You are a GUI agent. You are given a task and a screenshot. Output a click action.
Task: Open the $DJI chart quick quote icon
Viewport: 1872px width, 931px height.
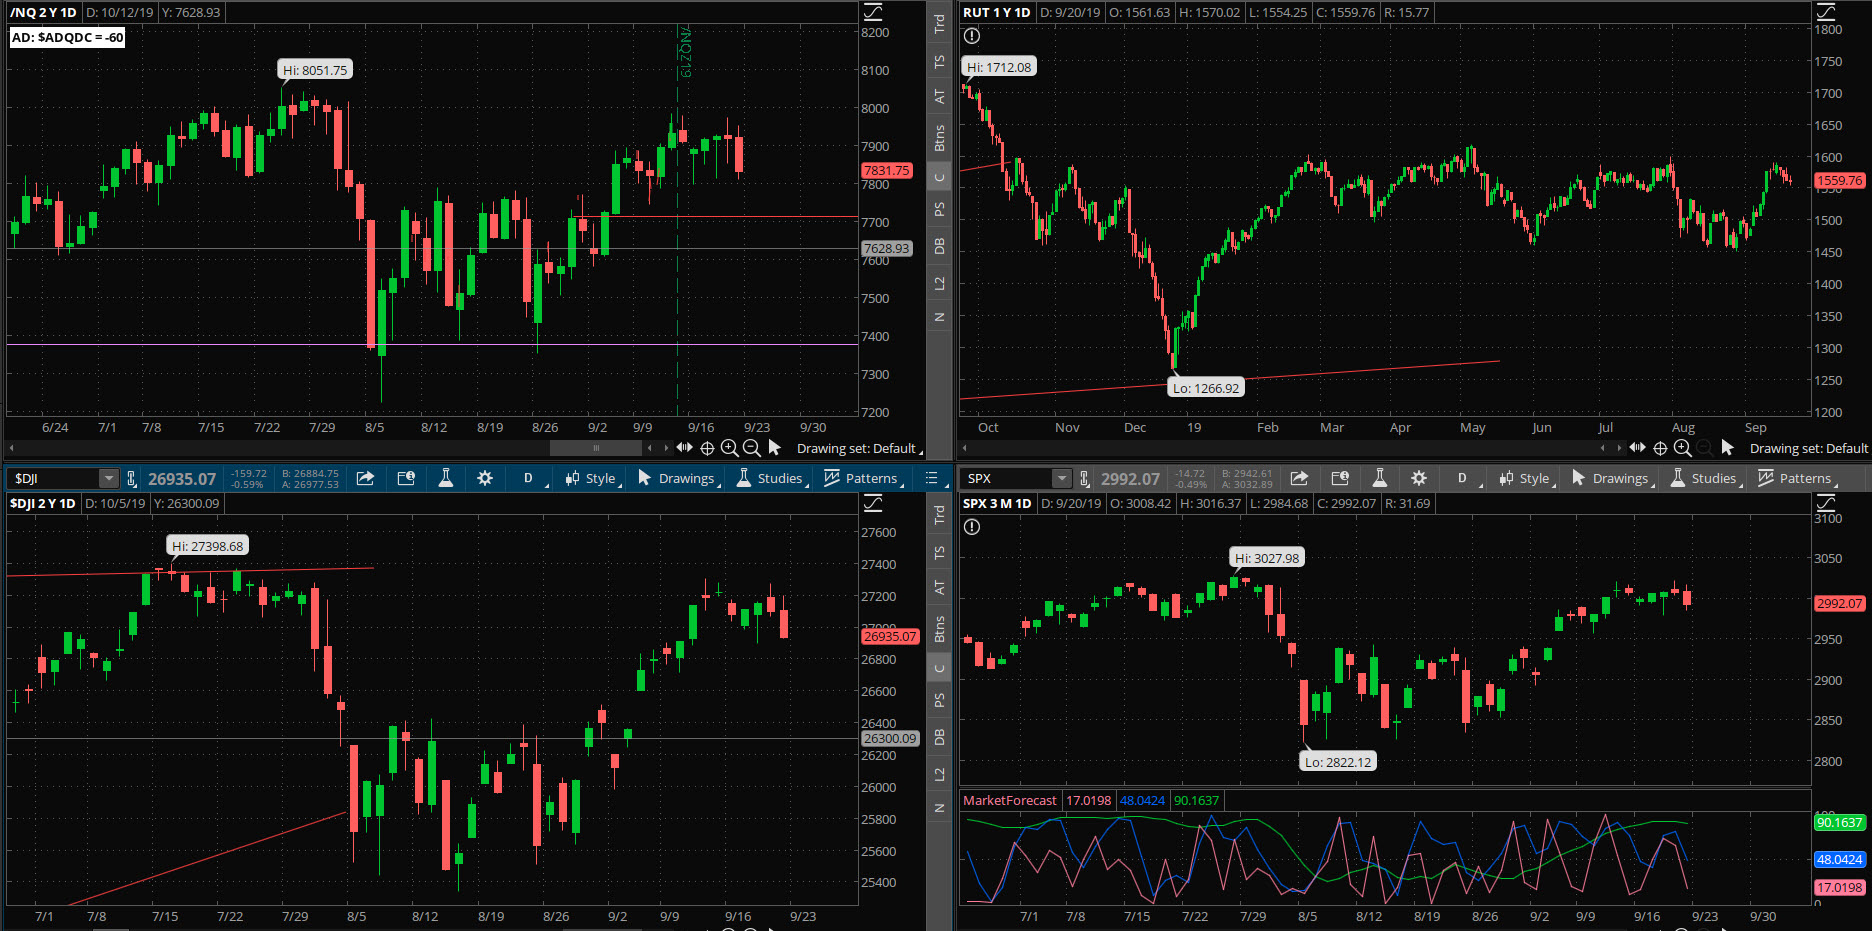(x=406, y=478)
